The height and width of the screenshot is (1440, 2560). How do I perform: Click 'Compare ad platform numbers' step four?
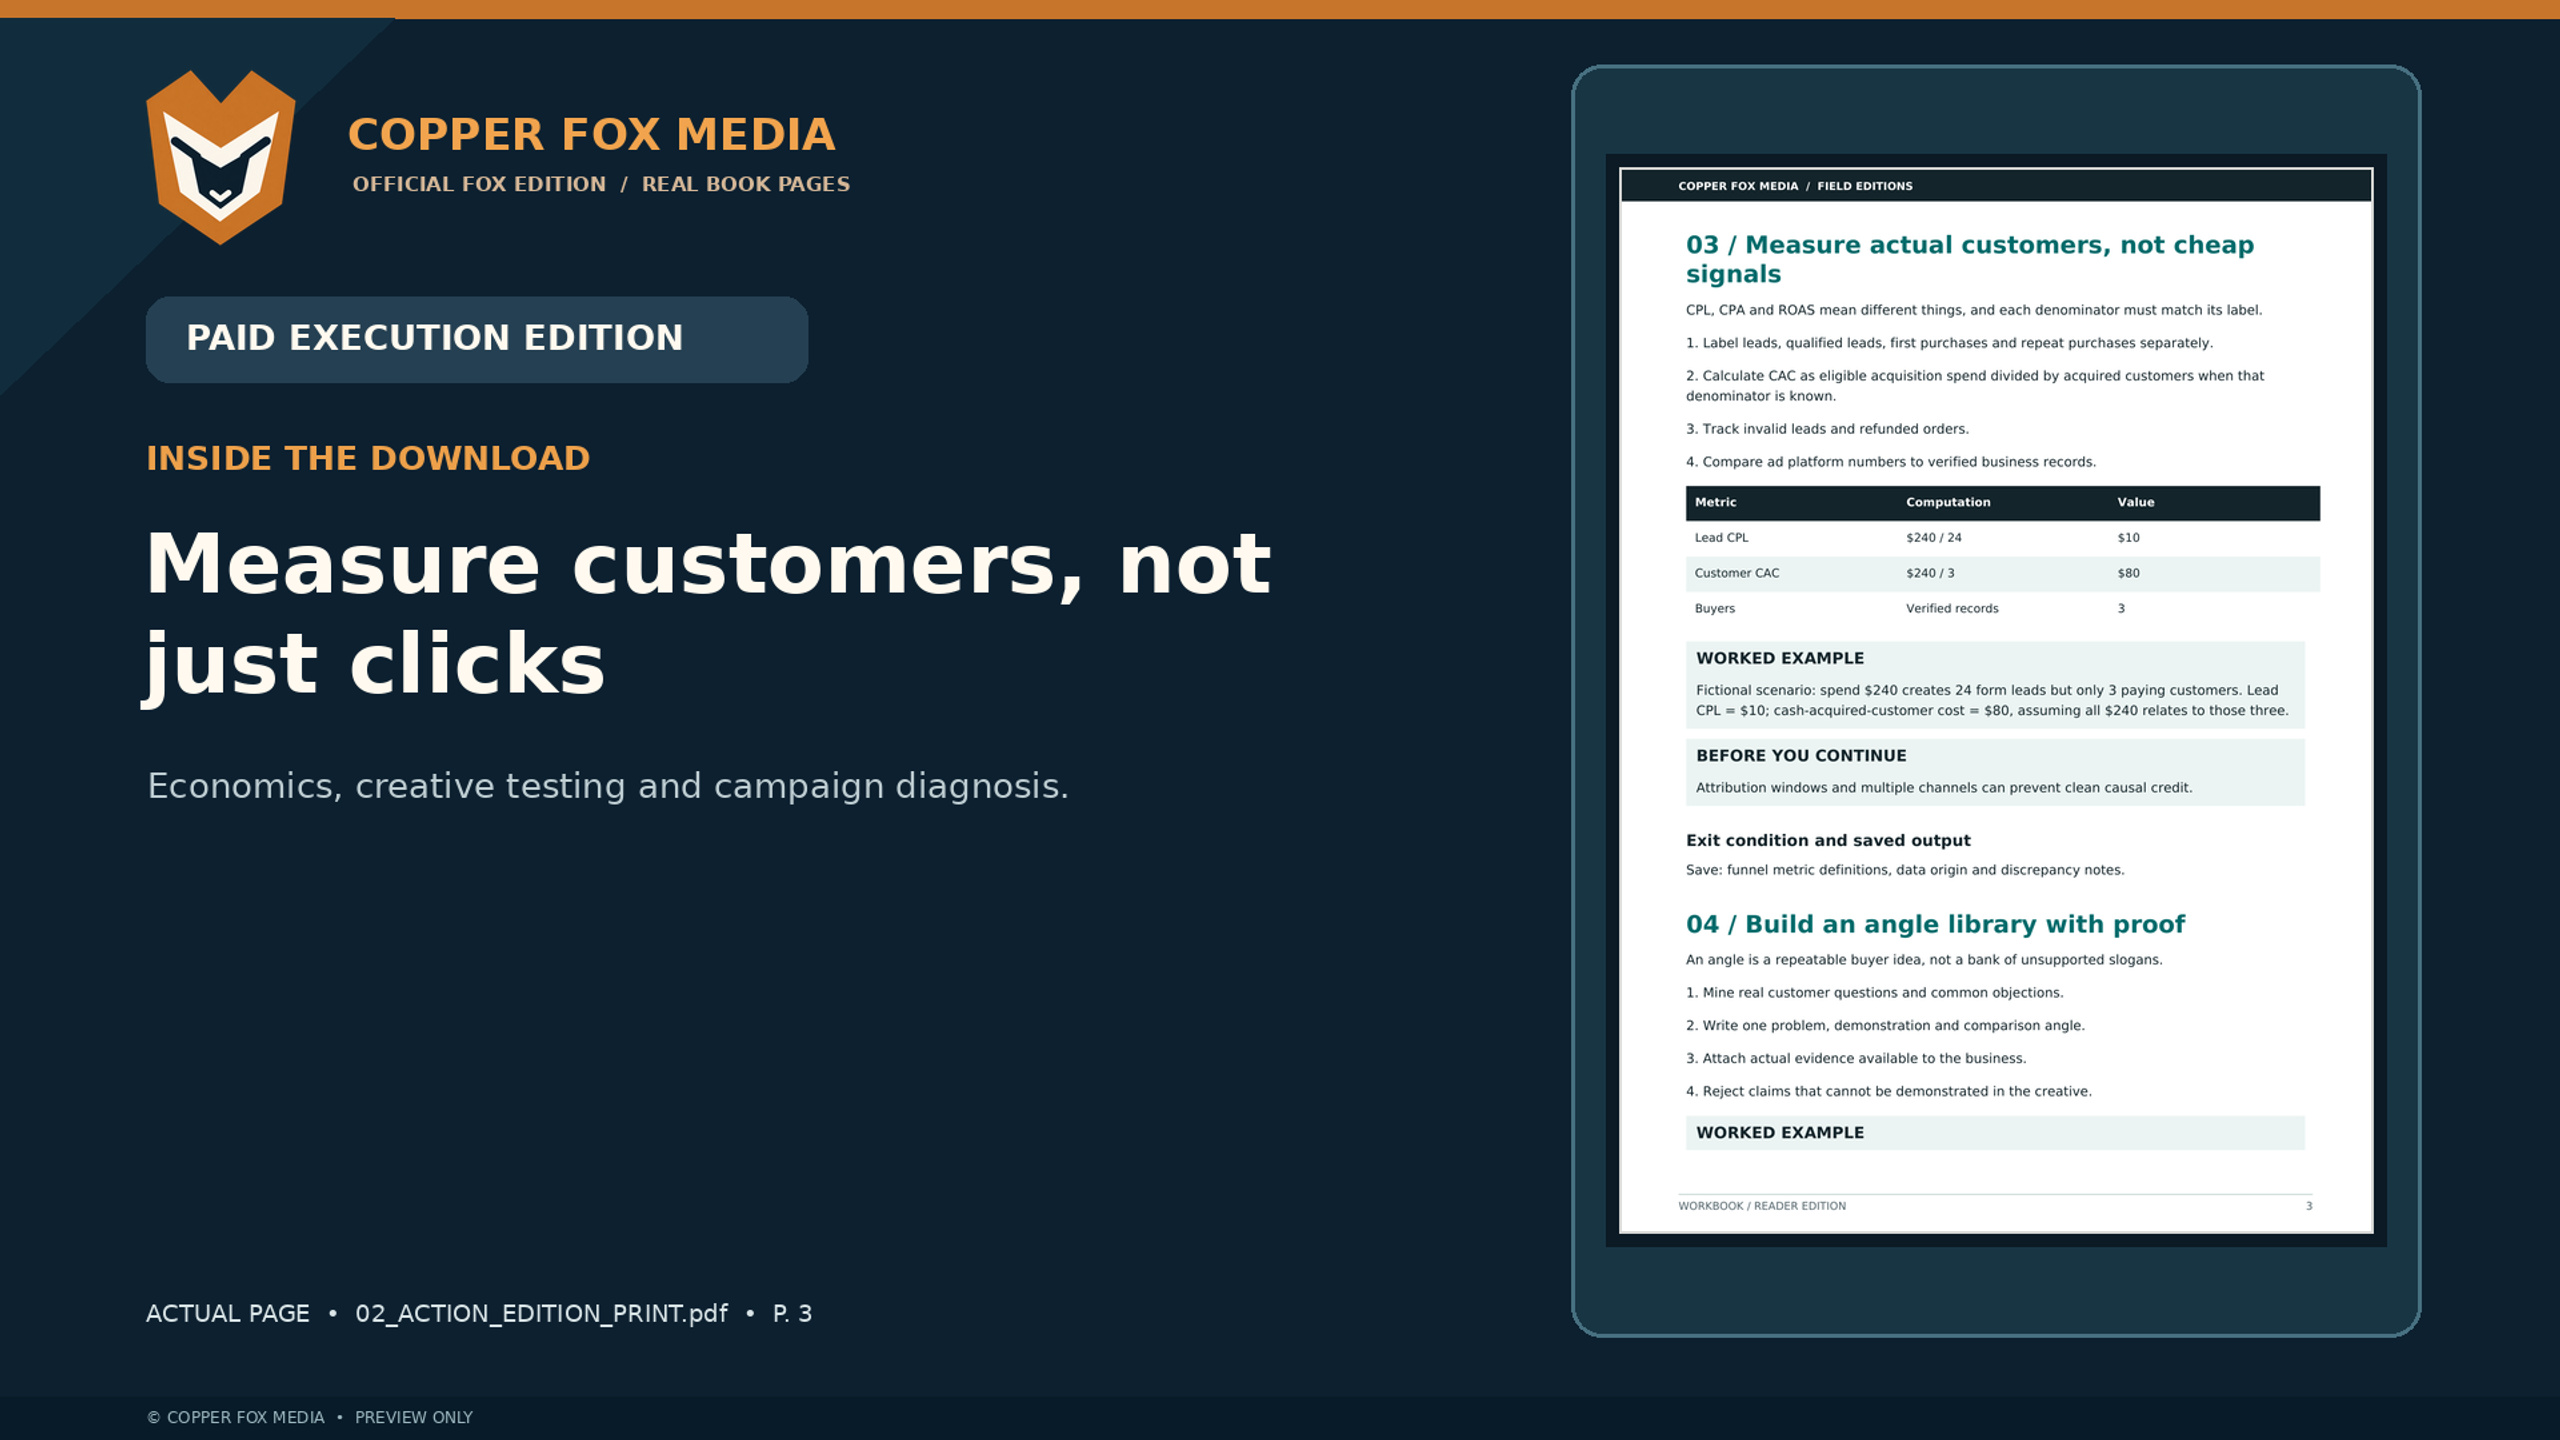pos(1891,462)
